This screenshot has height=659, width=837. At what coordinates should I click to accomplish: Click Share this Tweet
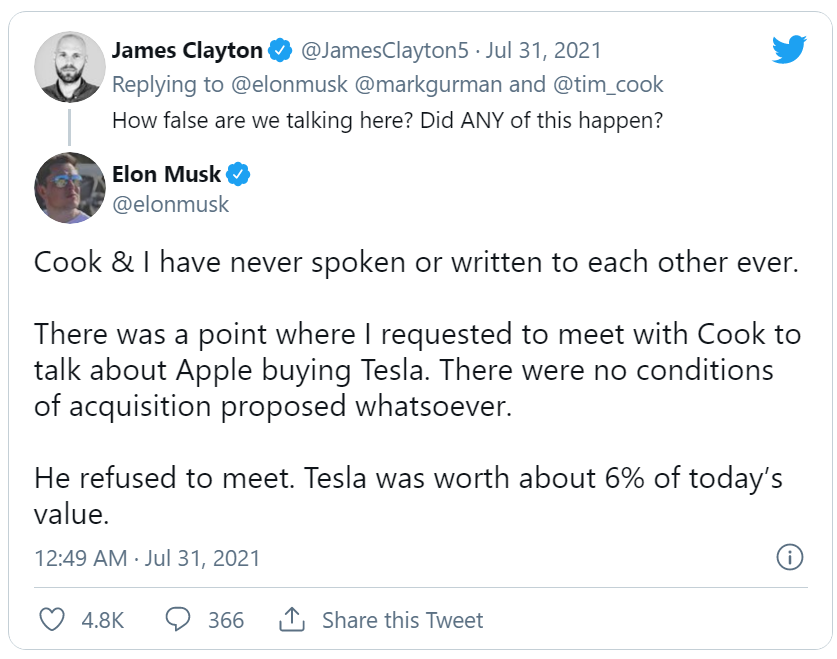[x=402, y=620]
